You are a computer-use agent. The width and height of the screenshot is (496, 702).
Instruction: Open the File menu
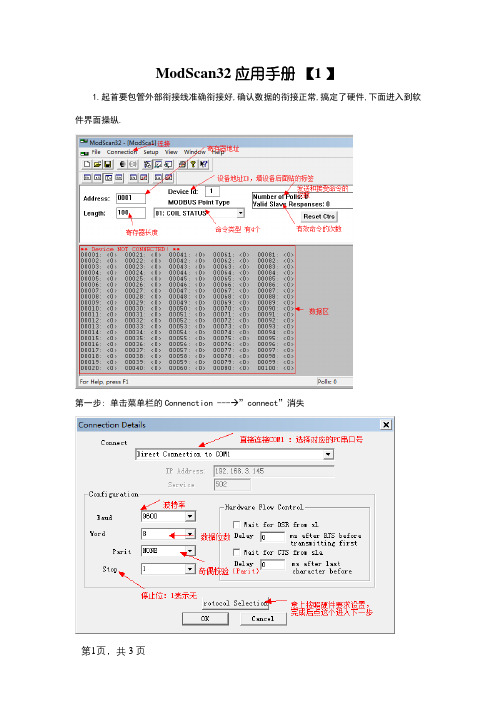point(96,152)
